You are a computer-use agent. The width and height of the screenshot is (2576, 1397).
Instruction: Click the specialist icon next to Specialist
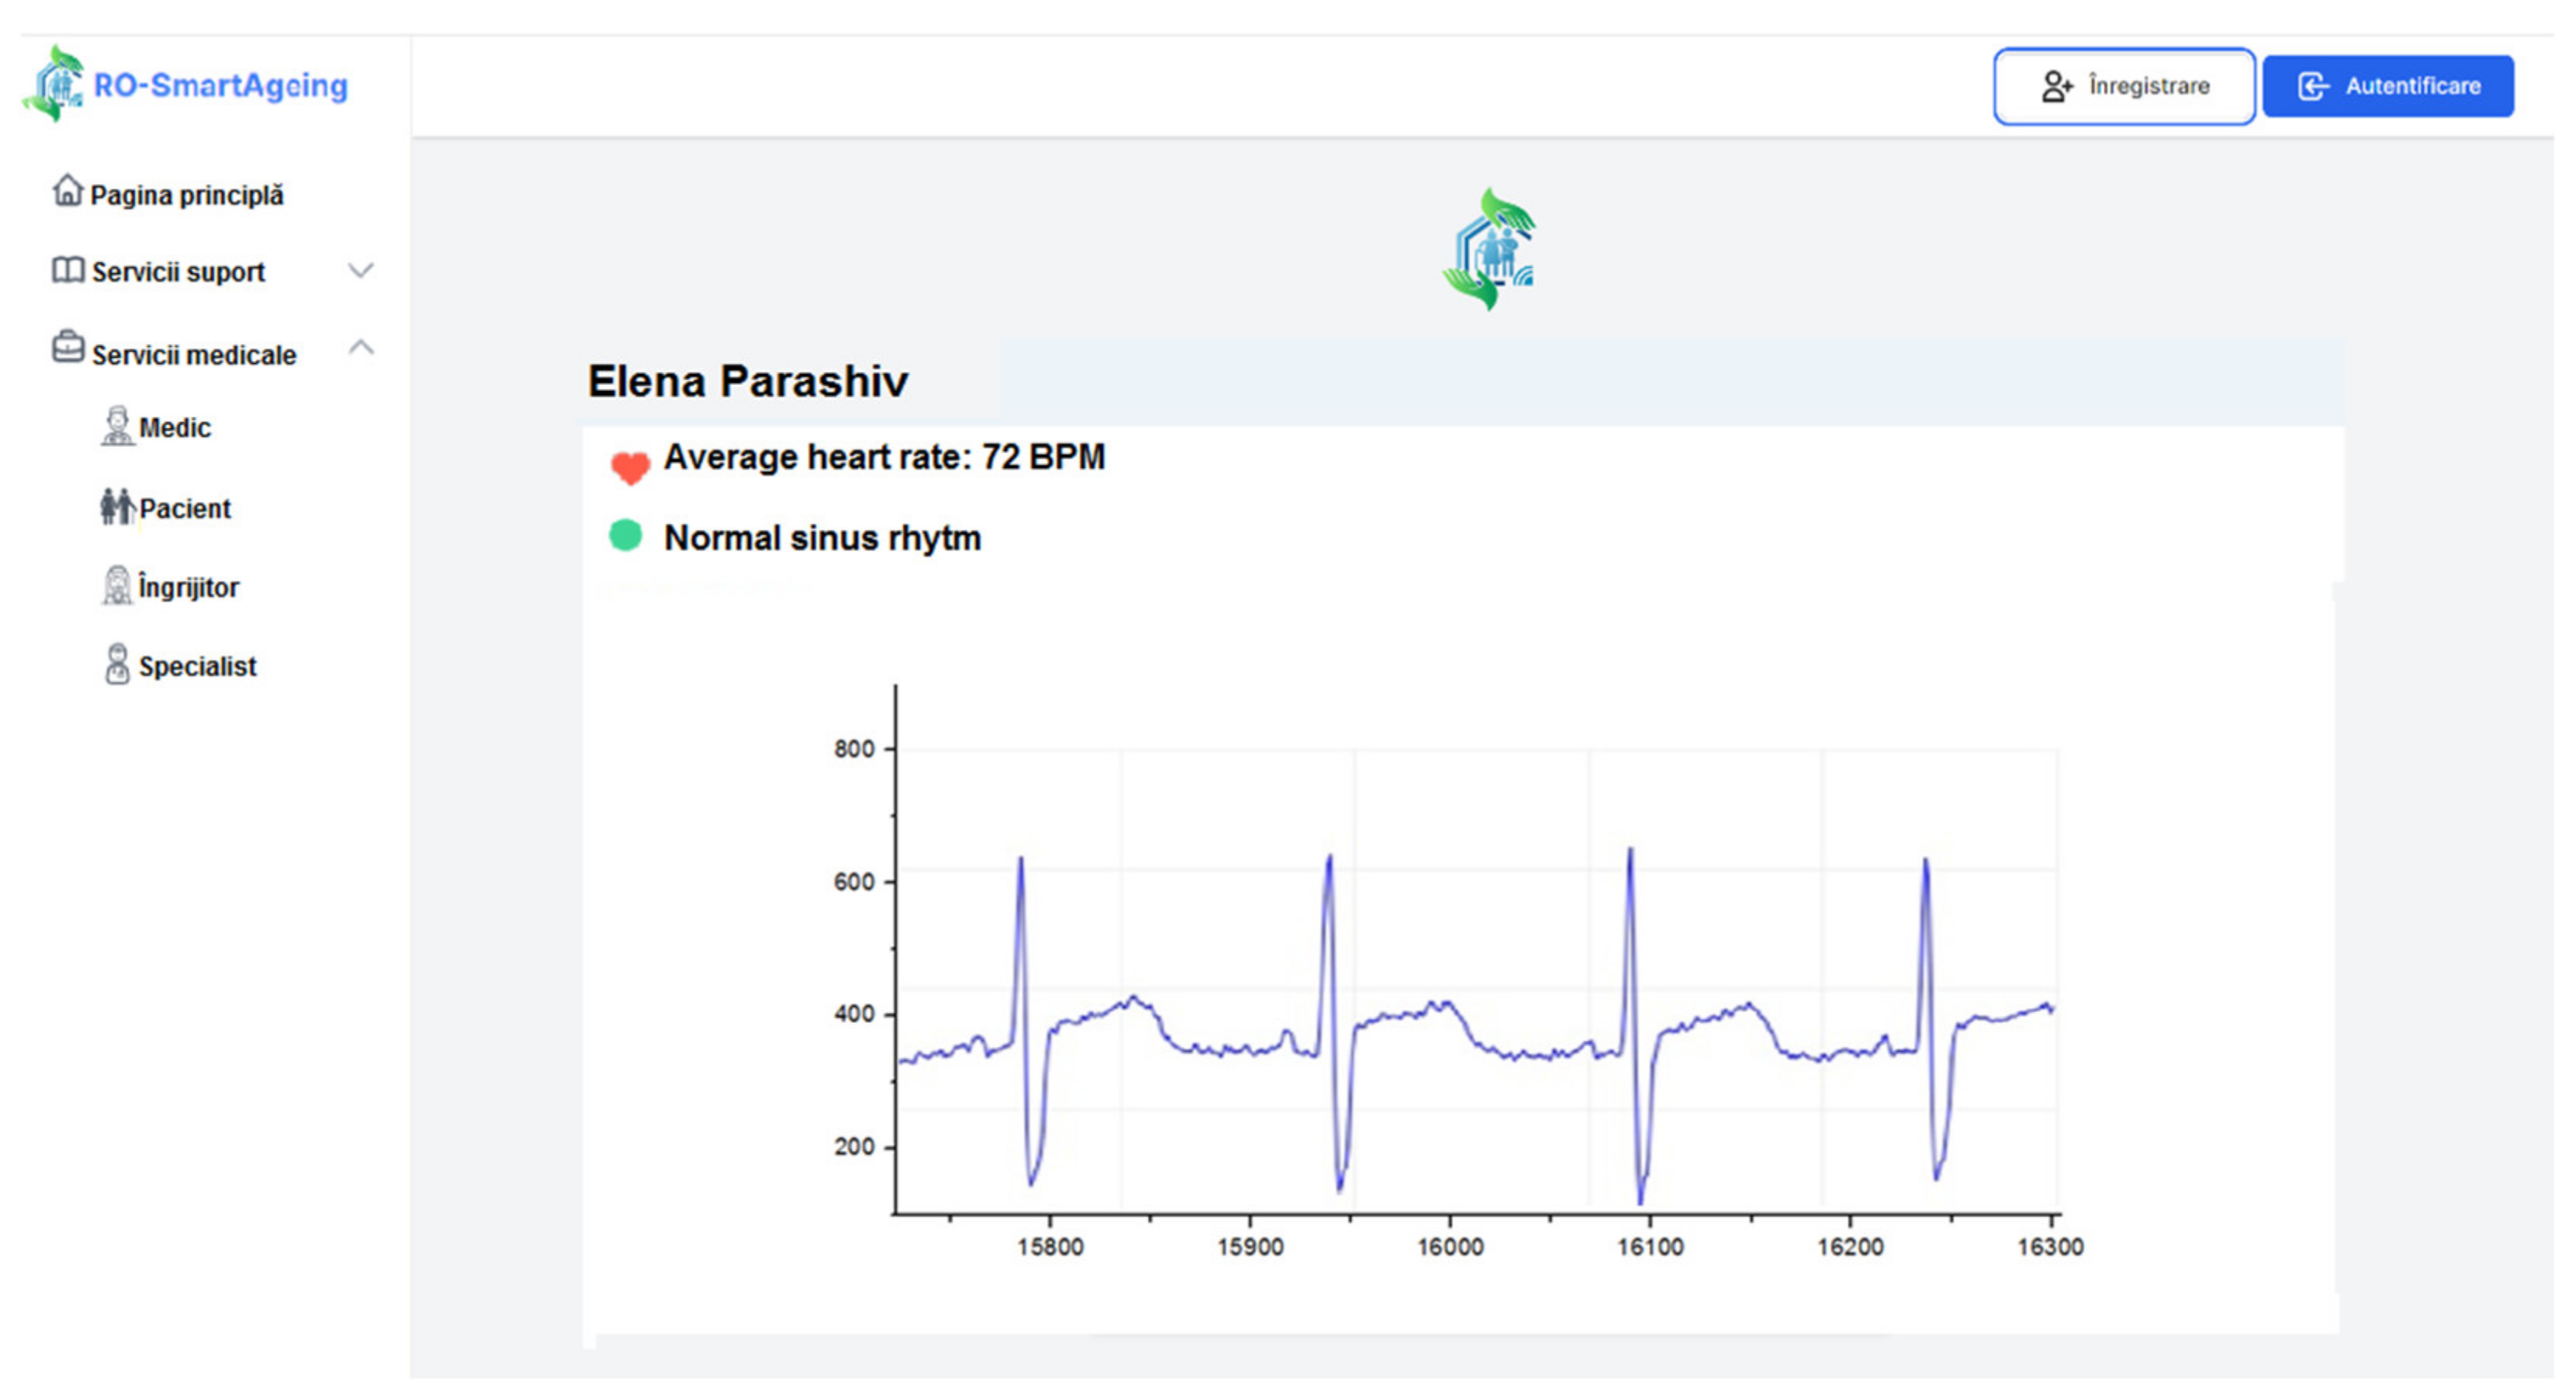point(117,664)
